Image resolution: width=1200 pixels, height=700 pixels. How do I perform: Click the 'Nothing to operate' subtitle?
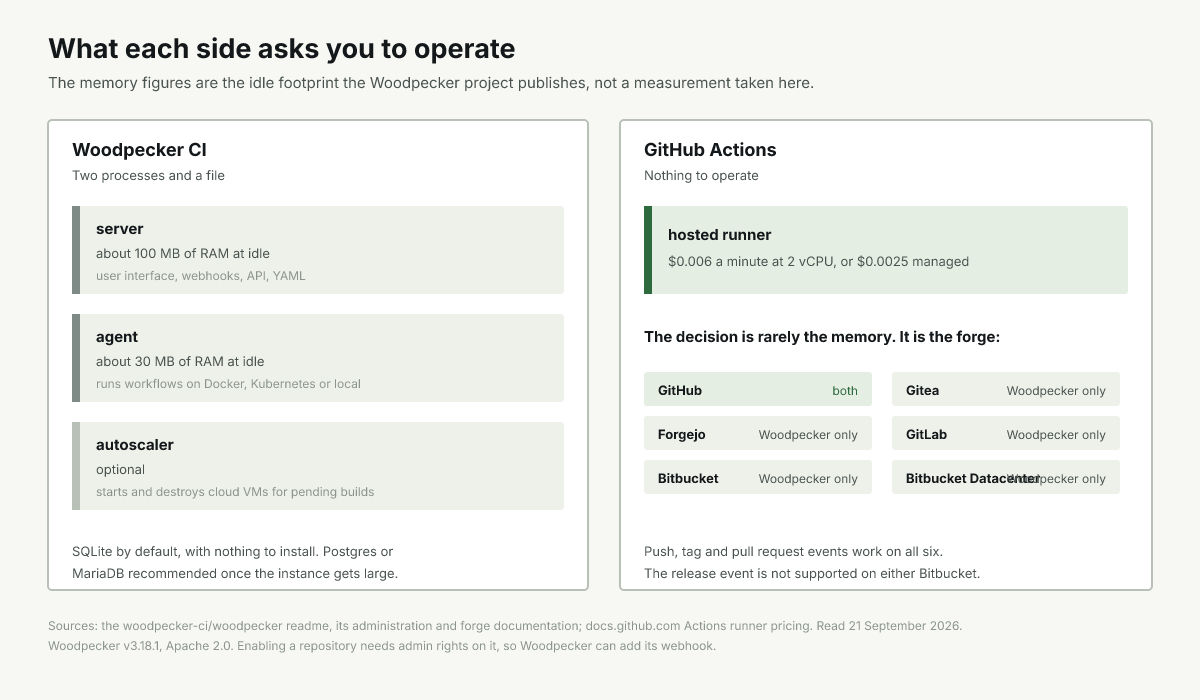click(701, 176)
